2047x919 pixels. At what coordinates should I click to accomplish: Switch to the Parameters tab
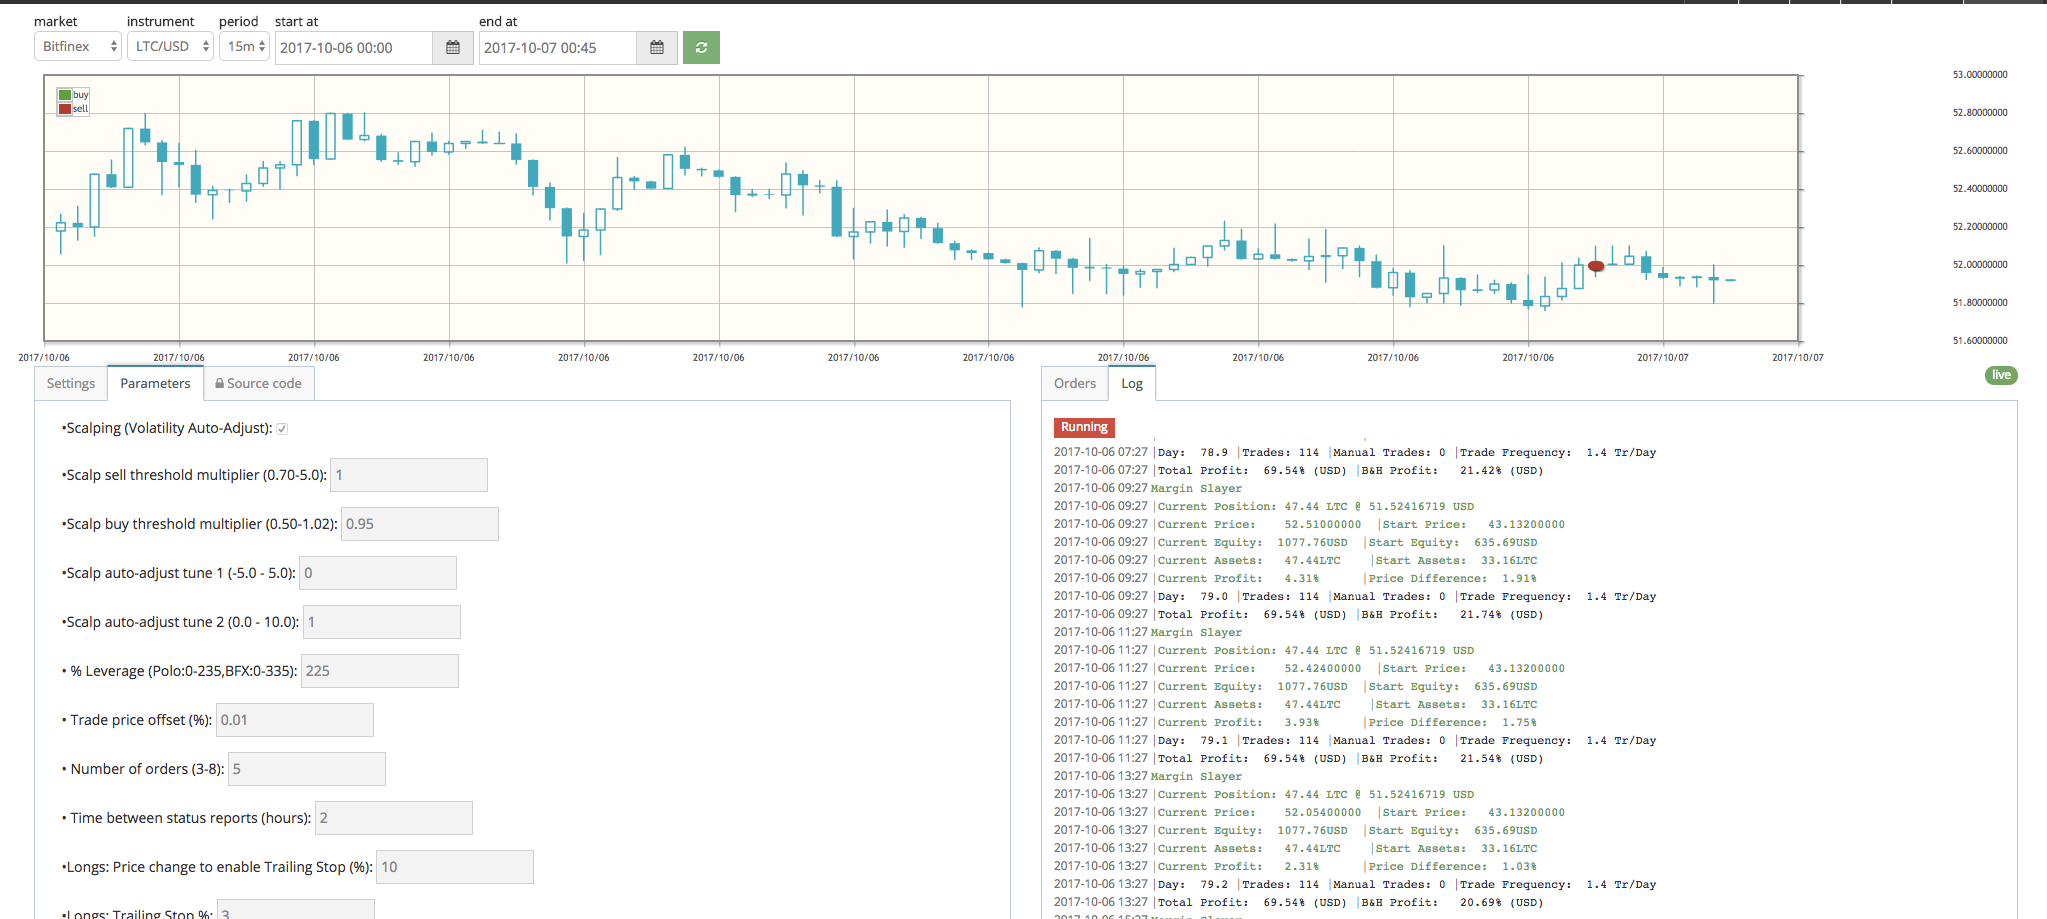(x=155, y=384)
